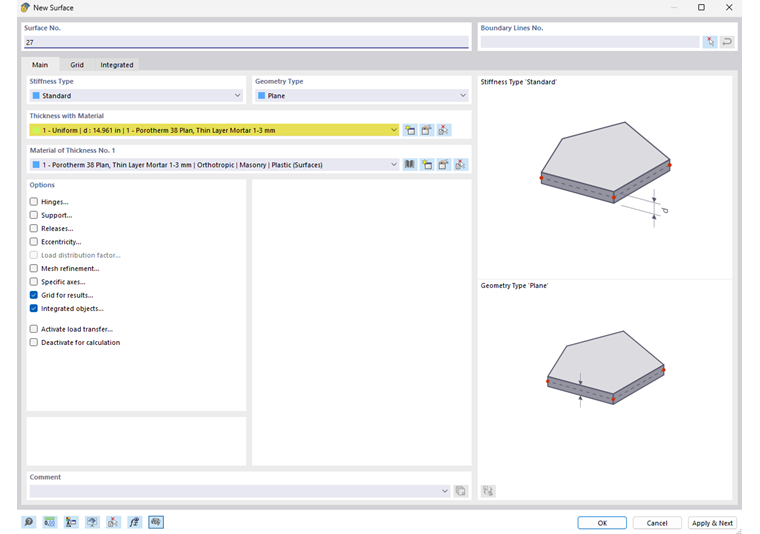
Task: Tick the Eccentricity checkbox
Action: tap(33, 242)
